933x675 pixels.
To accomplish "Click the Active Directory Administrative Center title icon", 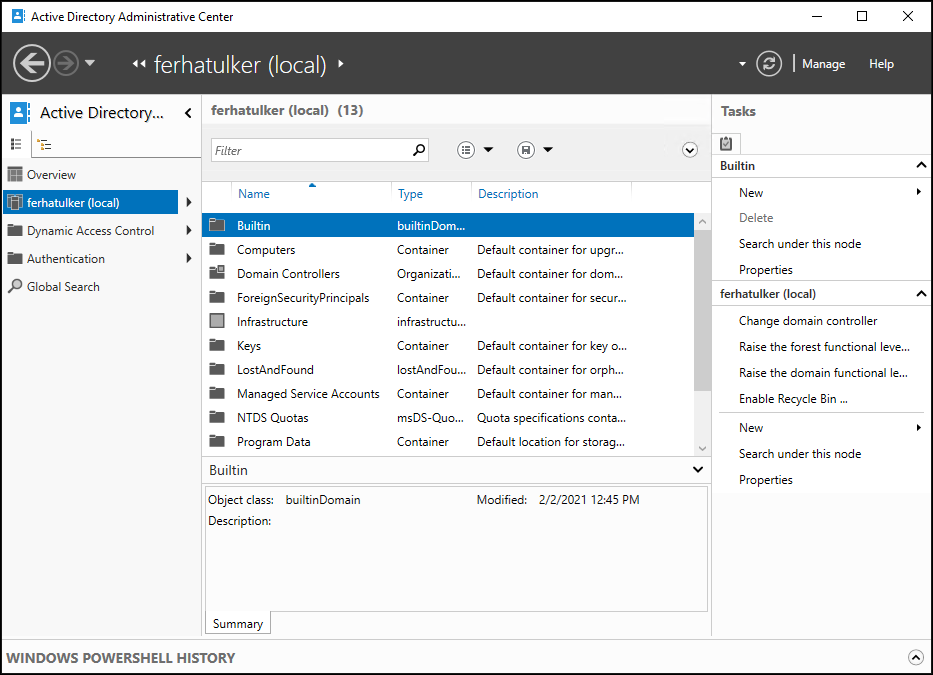I will [18, 16].
